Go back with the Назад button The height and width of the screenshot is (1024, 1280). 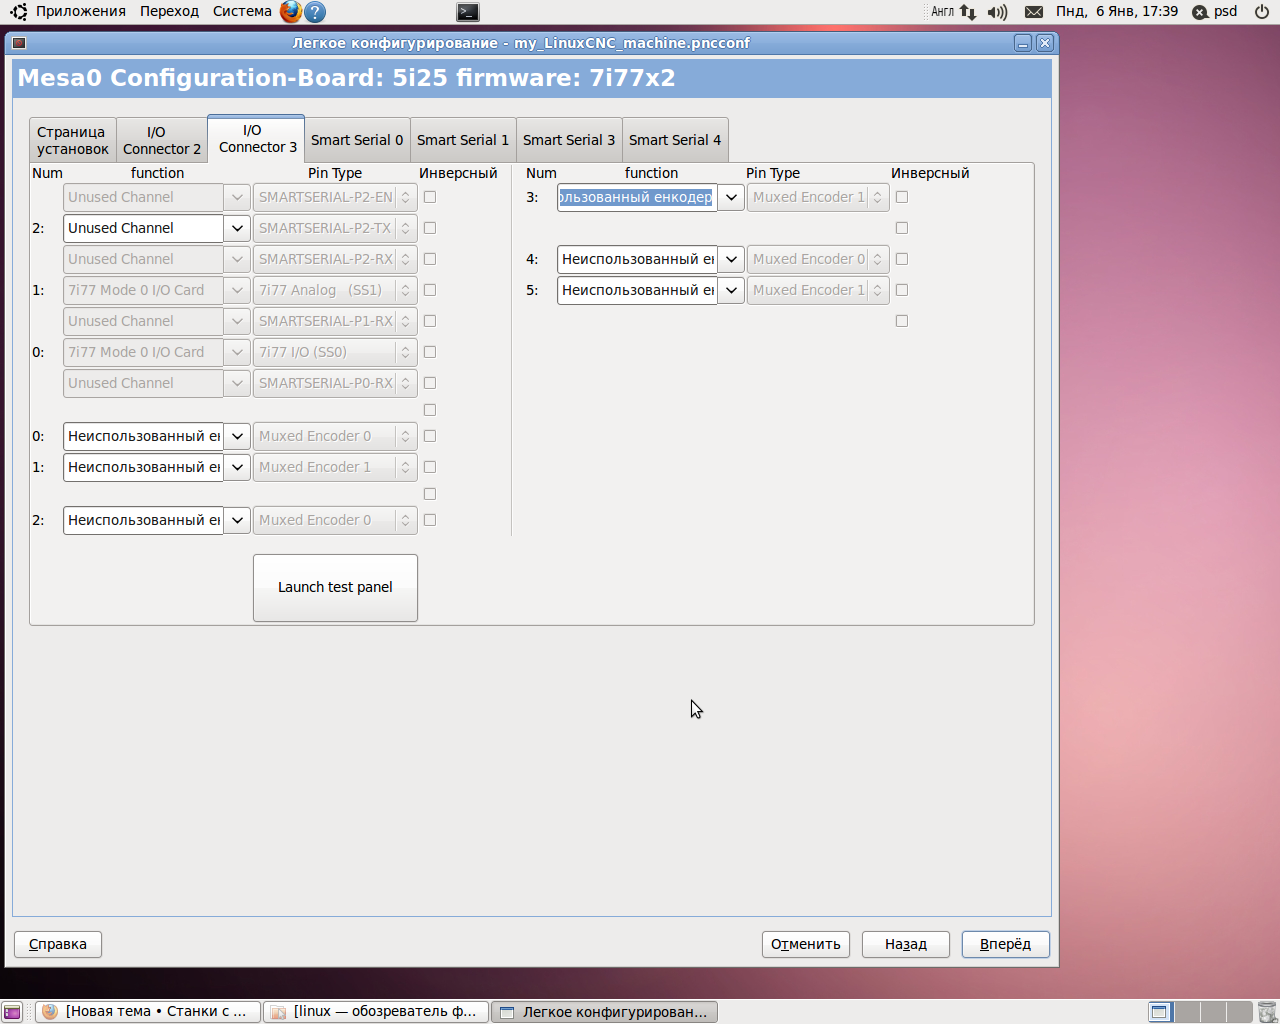pos(906,944)
